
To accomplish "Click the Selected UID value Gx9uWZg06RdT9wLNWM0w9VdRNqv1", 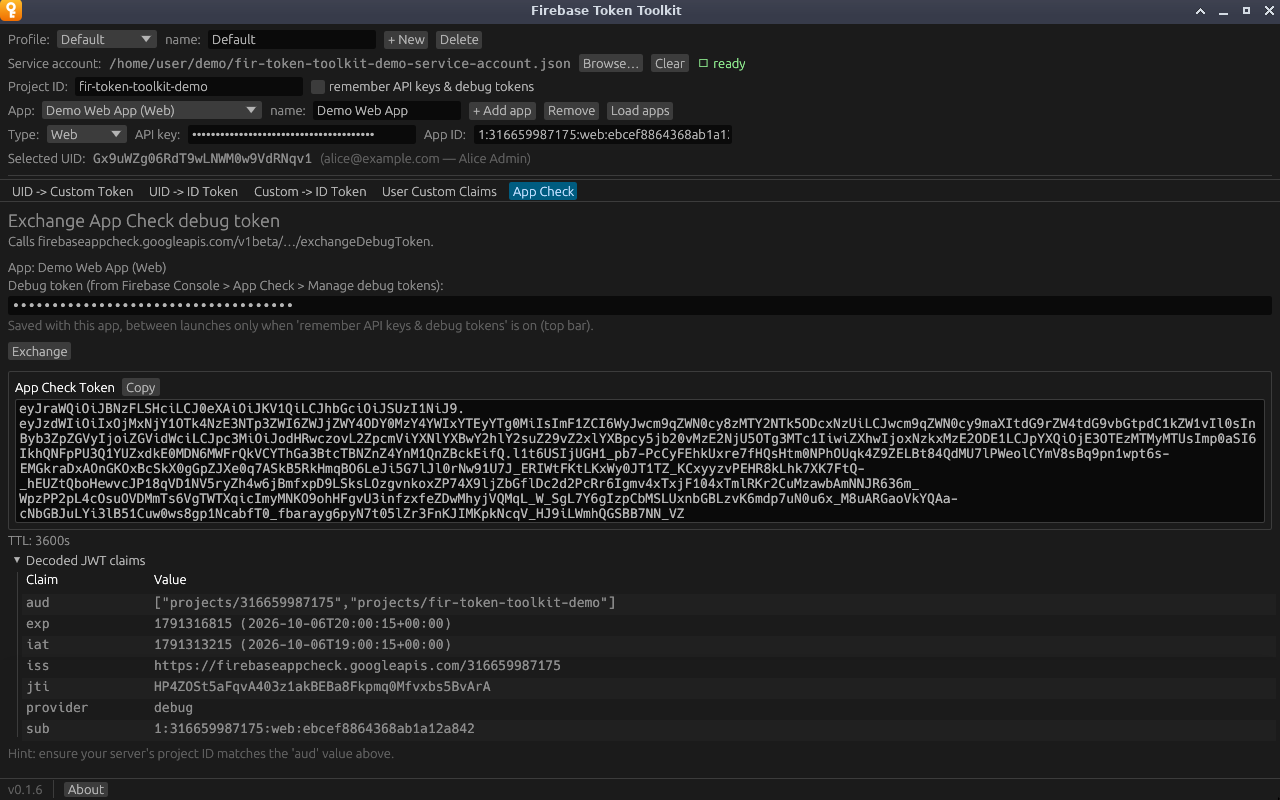I will tap(202, 159).
